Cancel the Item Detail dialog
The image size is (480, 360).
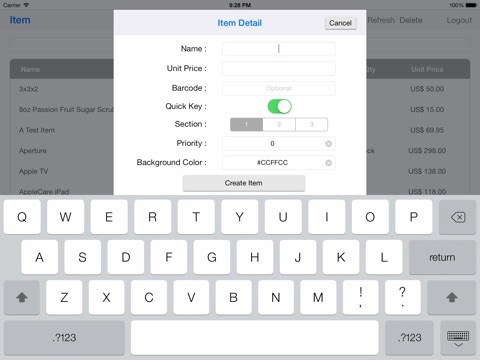pos(340,23)
